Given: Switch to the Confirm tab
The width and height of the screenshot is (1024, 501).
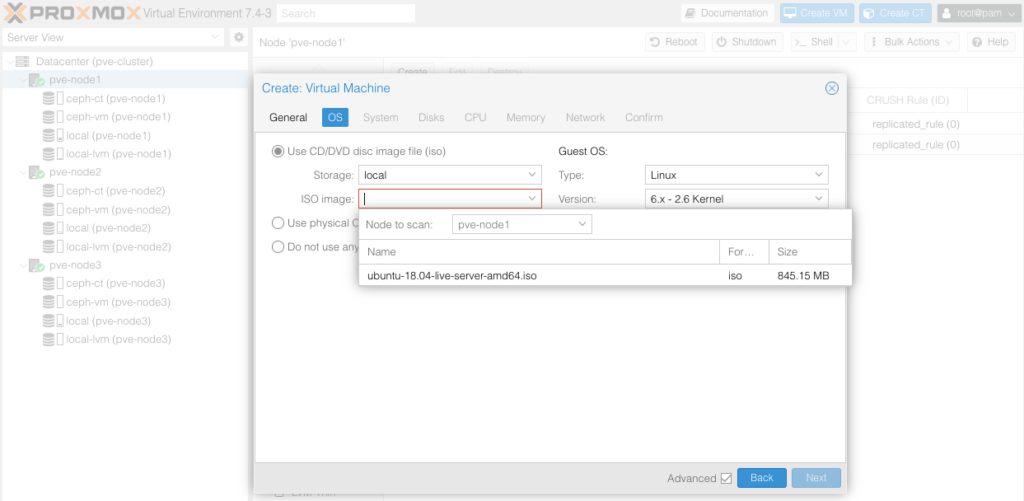Looking at the screenshot, I should 644,118.
